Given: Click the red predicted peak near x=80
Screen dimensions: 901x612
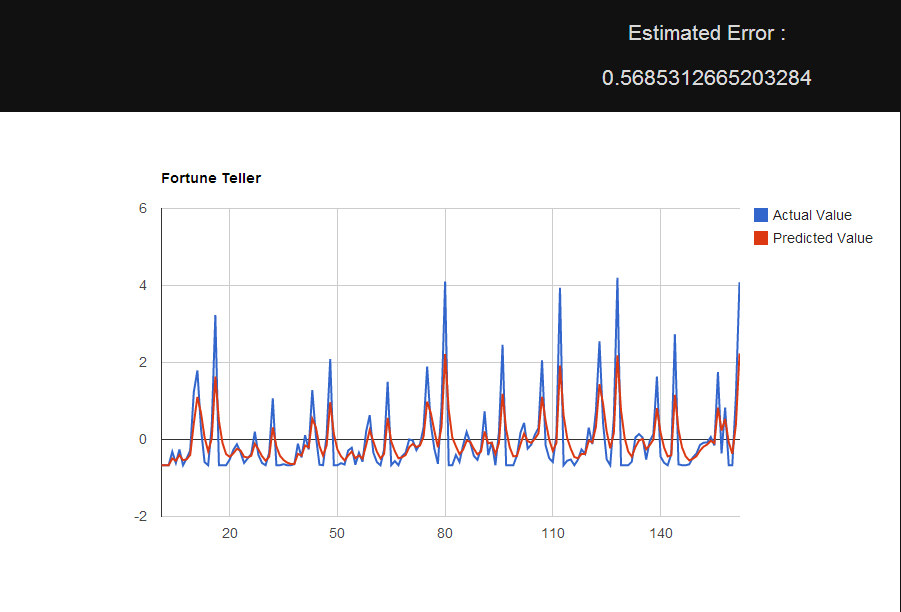Looking at the screenshot, I should [x=447, y=356].
